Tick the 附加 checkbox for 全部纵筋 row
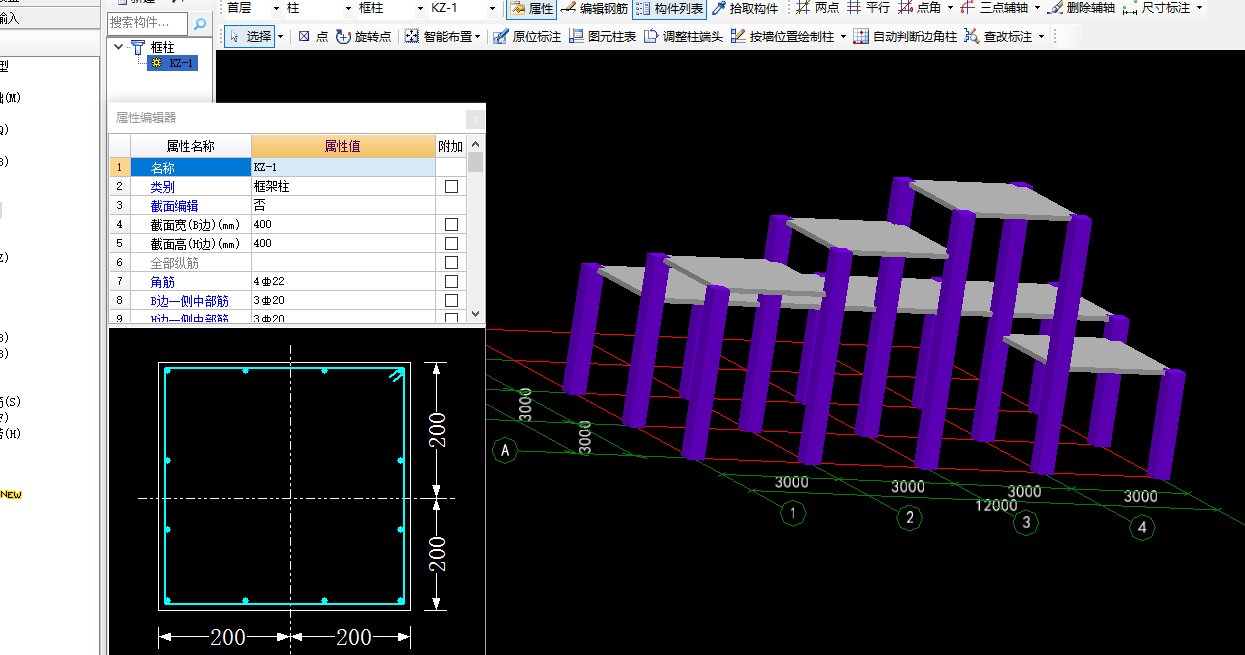1245x655 pixels. 452,262
